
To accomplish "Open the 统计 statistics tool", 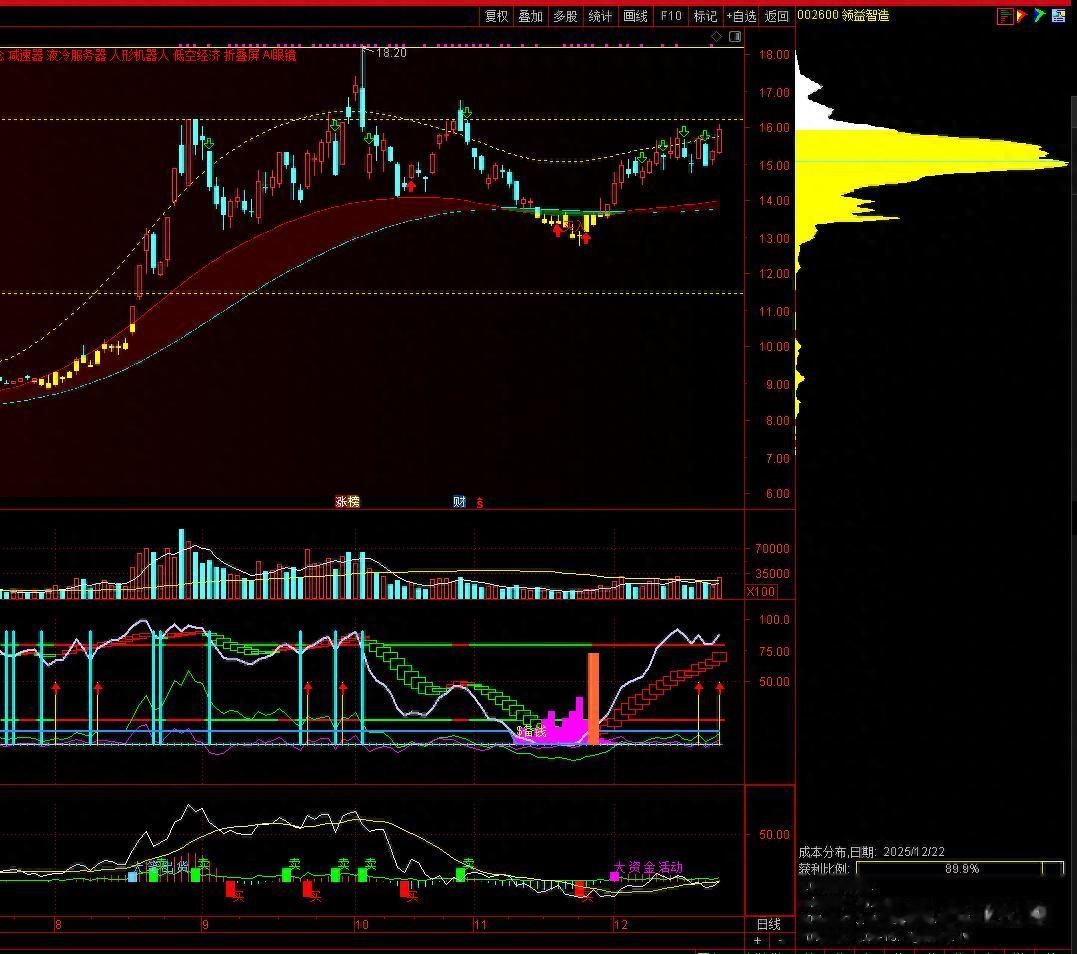I will pyautogui.click(x=600, y=16).
